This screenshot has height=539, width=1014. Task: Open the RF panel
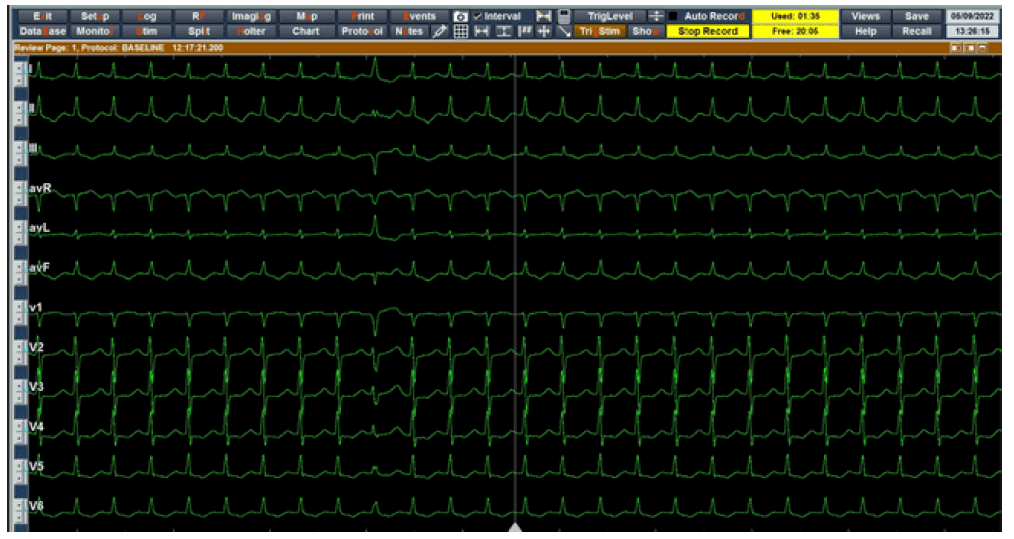[x=199, y=16]
